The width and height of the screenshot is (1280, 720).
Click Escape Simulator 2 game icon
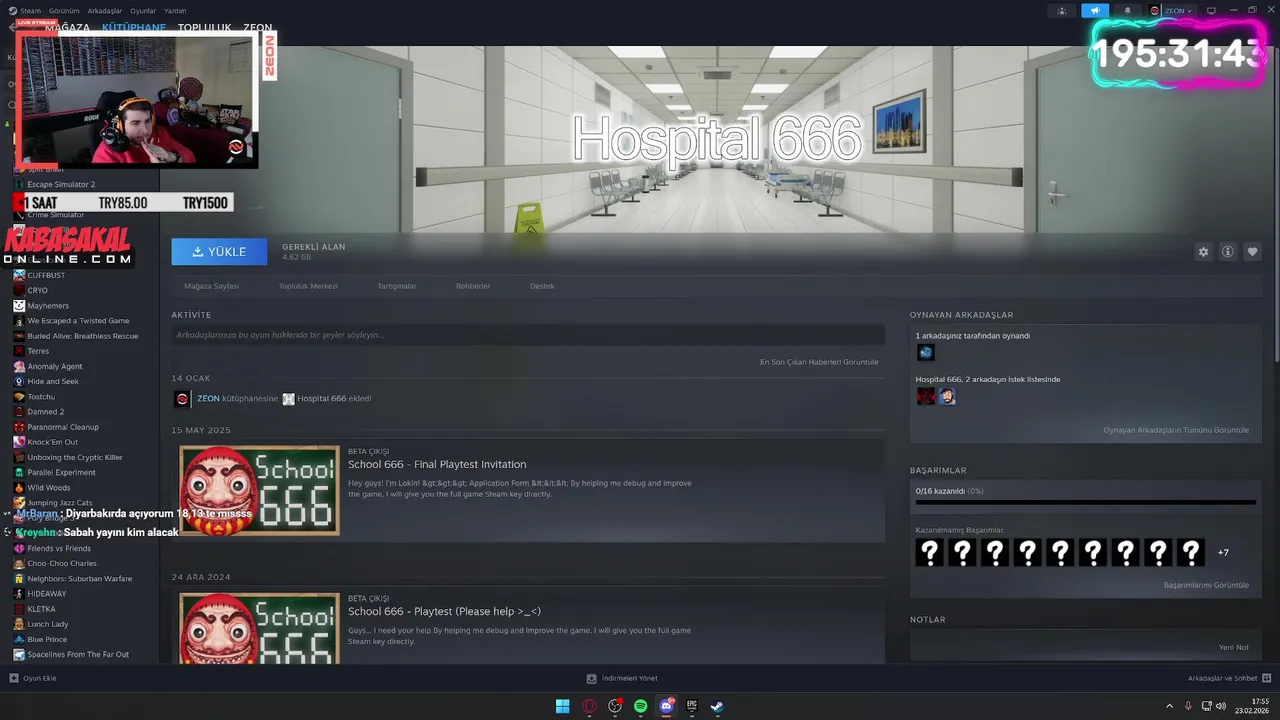(x=19, y=184)
